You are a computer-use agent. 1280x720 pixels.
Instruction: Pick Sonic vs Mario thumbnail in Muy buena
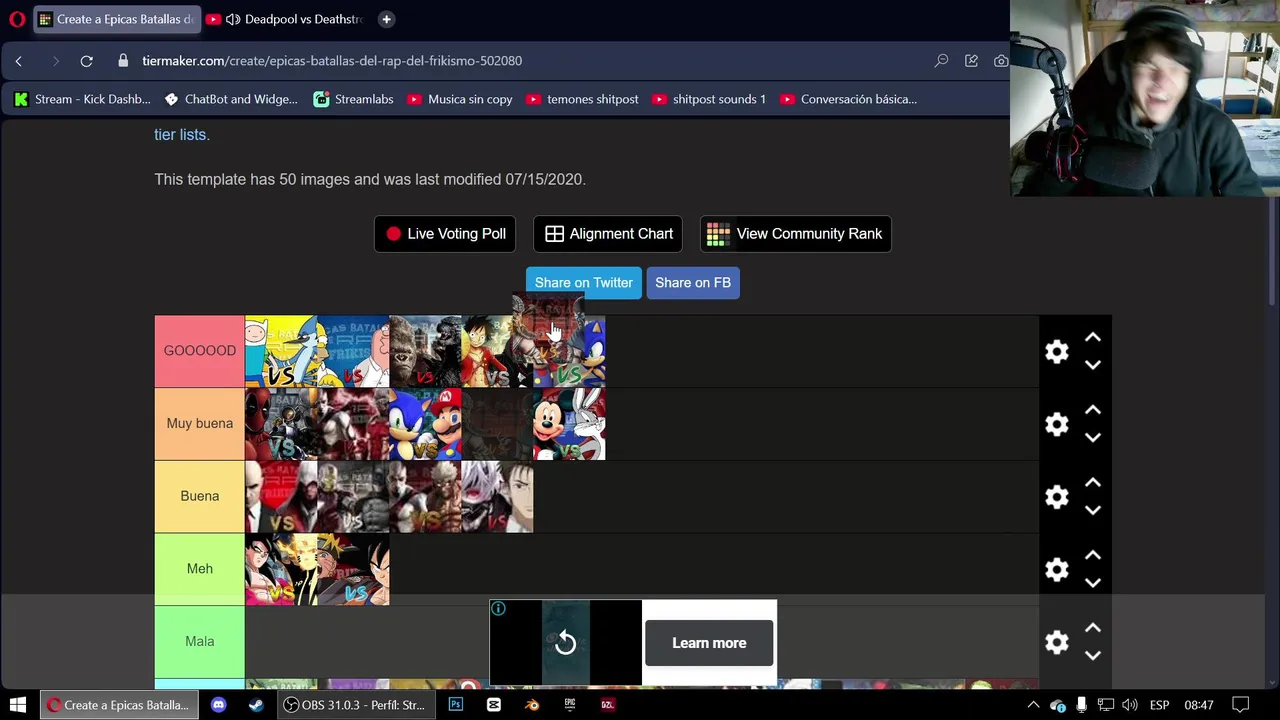[425, 424]
